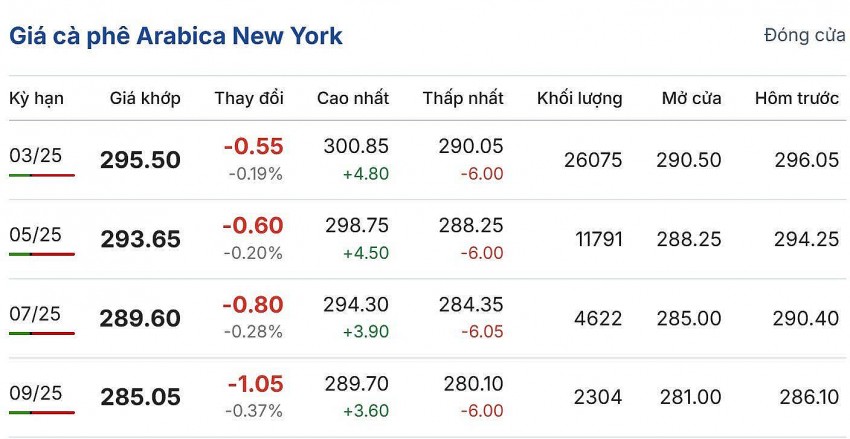Click the Thấp nhất column header
Screen dimensions: 850x439
click(x=463, y=98)
